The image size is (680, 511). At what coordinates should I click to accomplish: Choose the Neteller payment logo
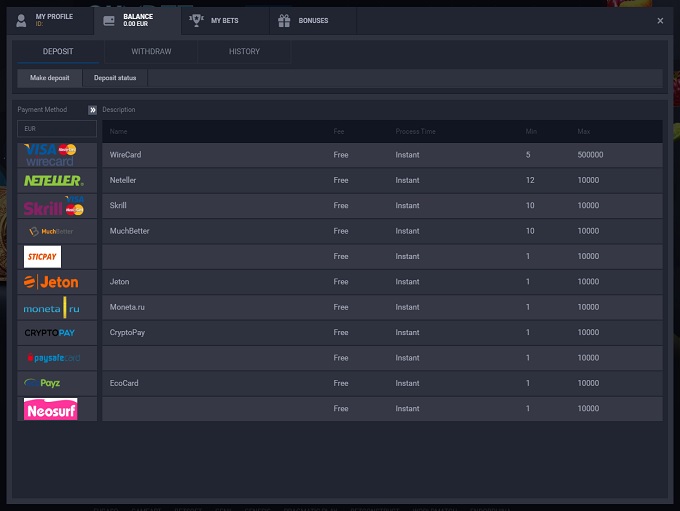point(54,181)
